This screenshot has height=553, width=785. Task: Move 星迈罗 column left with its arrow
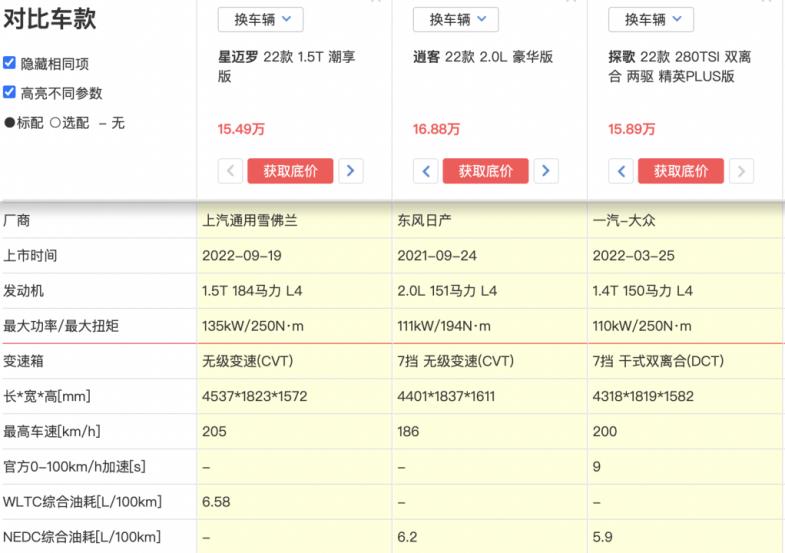click(230, 171)
